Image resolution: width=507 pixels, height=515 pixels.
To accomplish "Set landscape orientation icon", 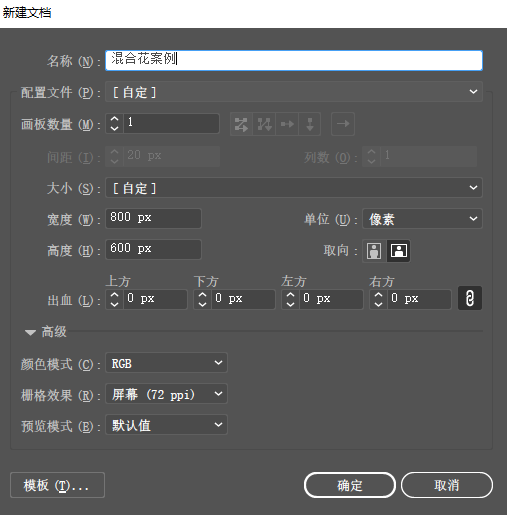I will (x=399, y=251).
